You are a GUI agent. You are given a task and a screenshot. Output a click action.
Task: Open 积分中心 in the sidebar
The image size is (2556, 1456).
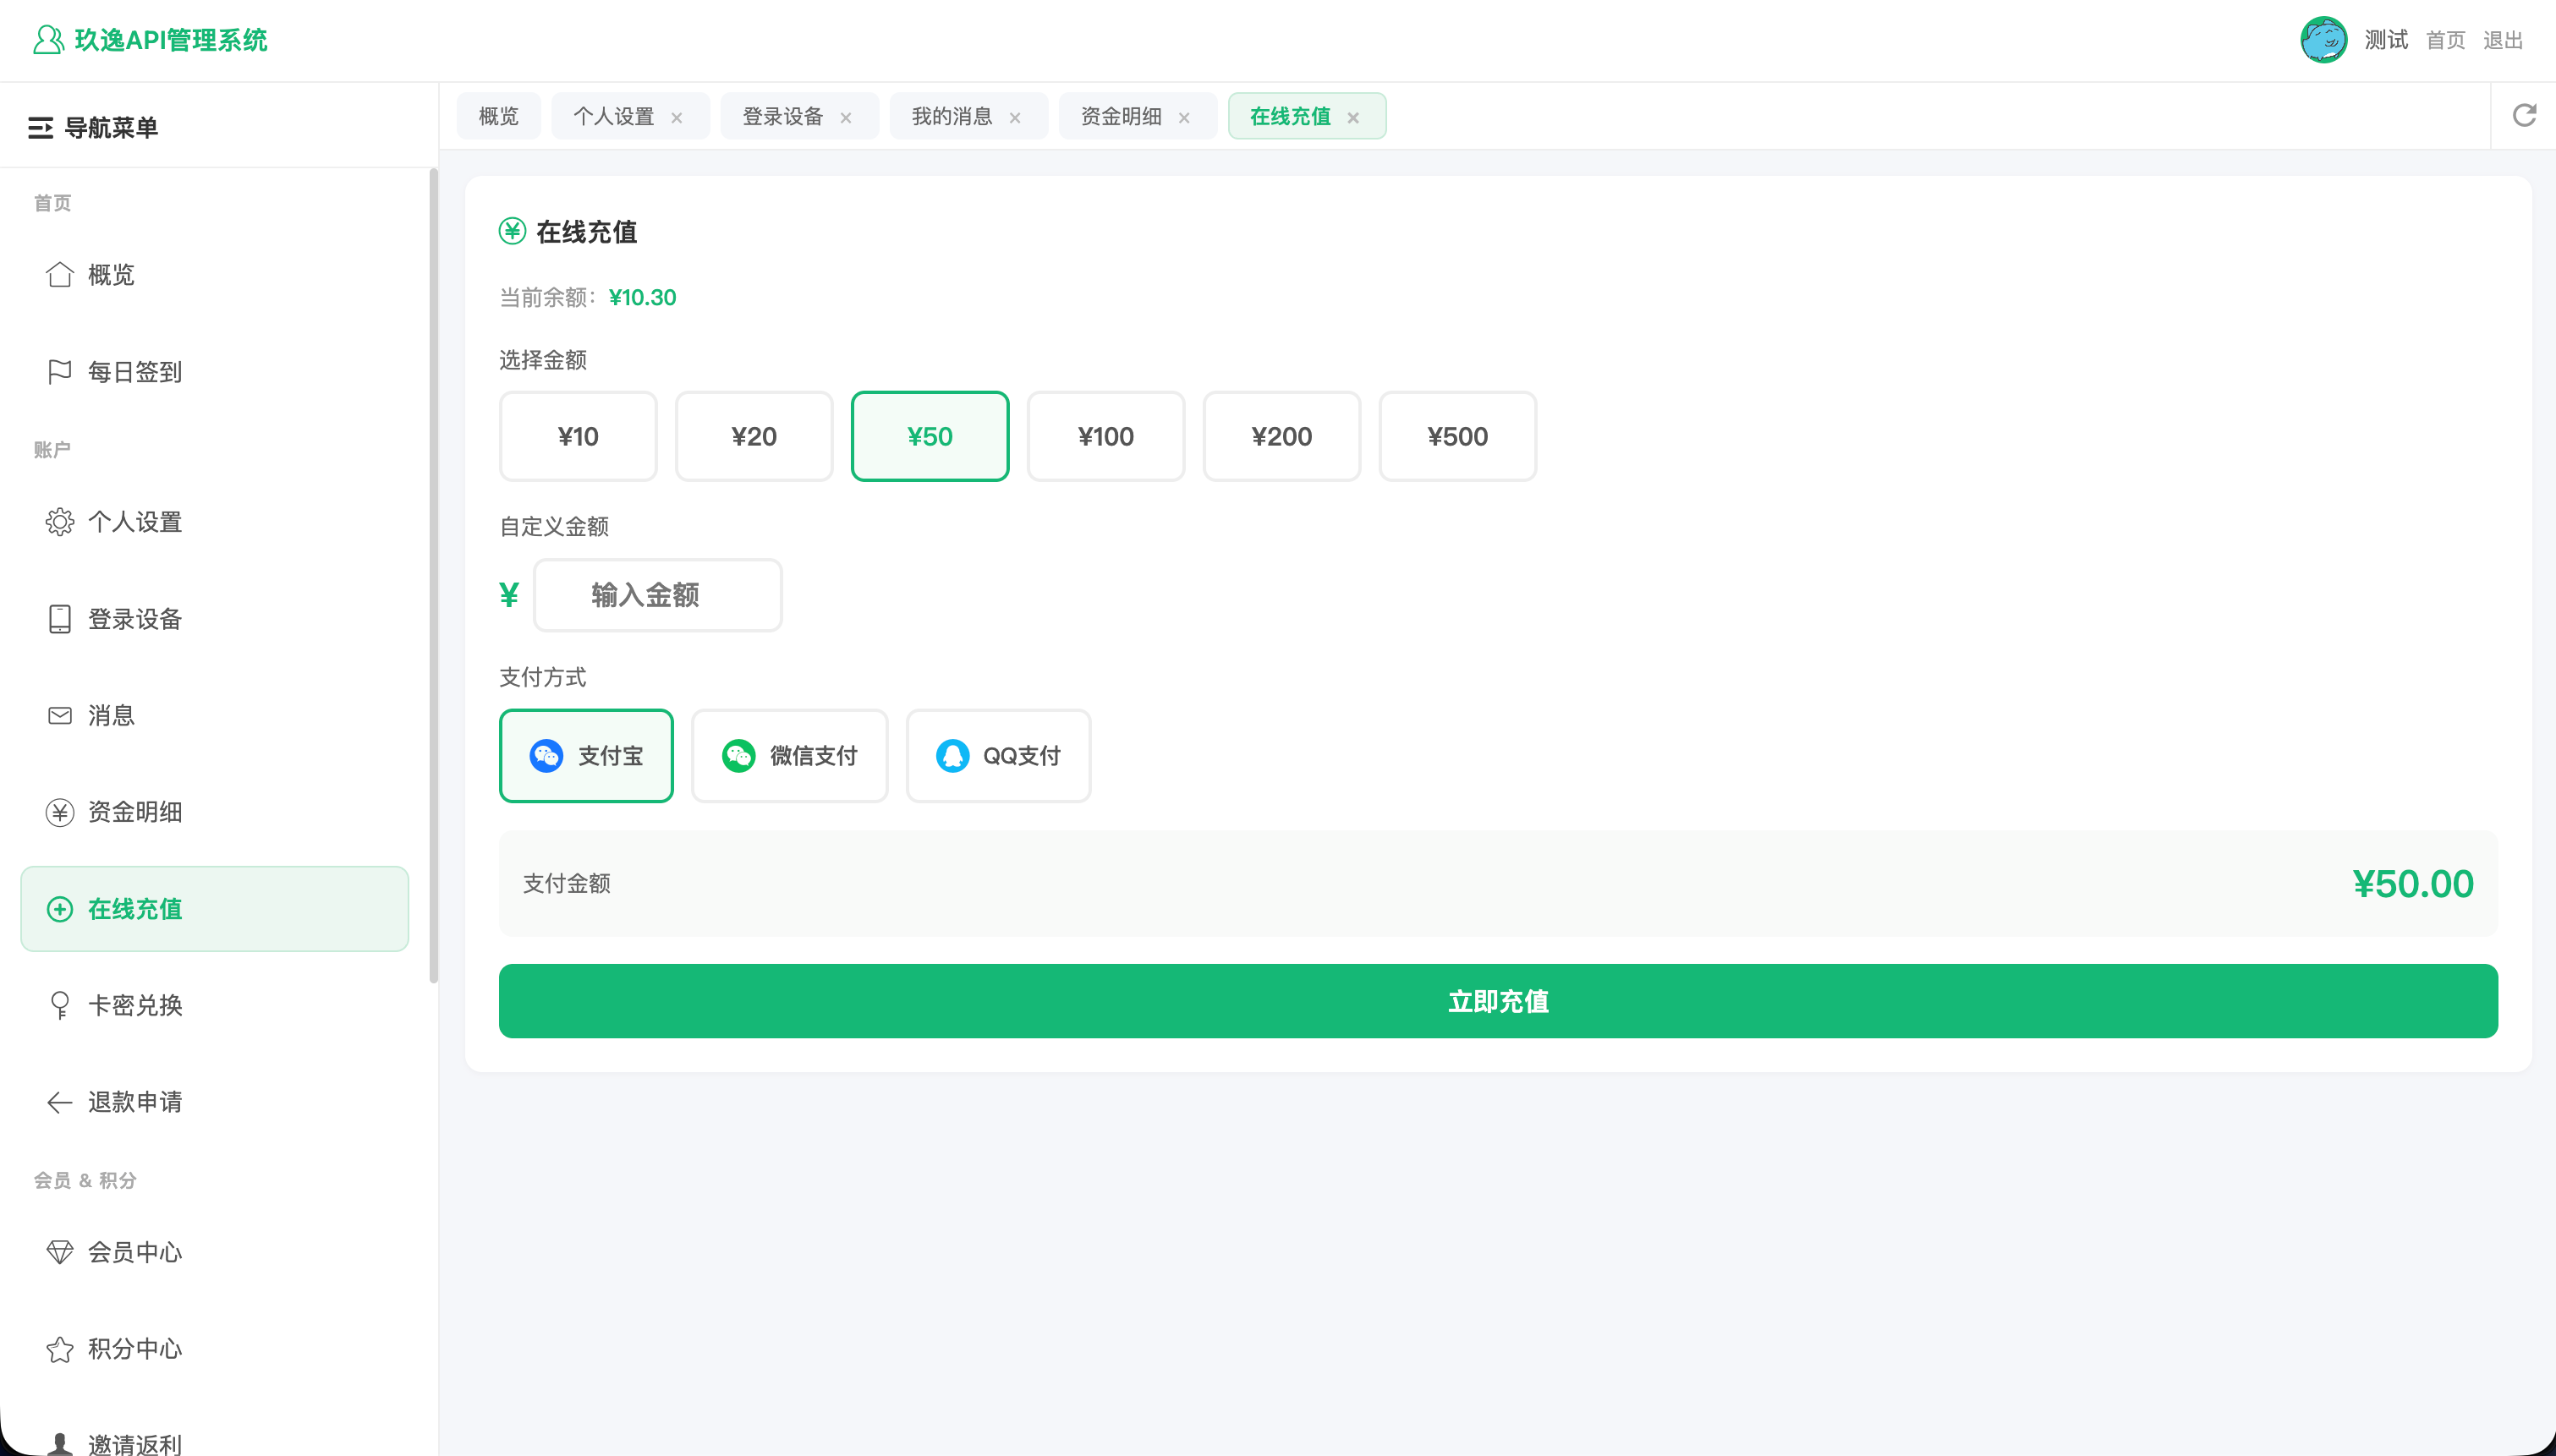[214, 1349]
